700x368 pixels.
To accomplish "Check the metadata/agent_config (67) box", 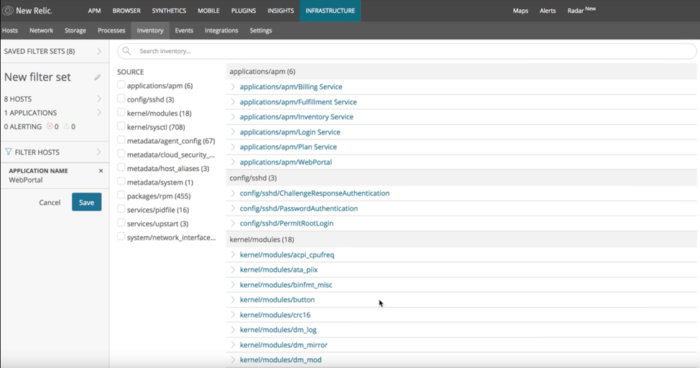I will [121, 140].
